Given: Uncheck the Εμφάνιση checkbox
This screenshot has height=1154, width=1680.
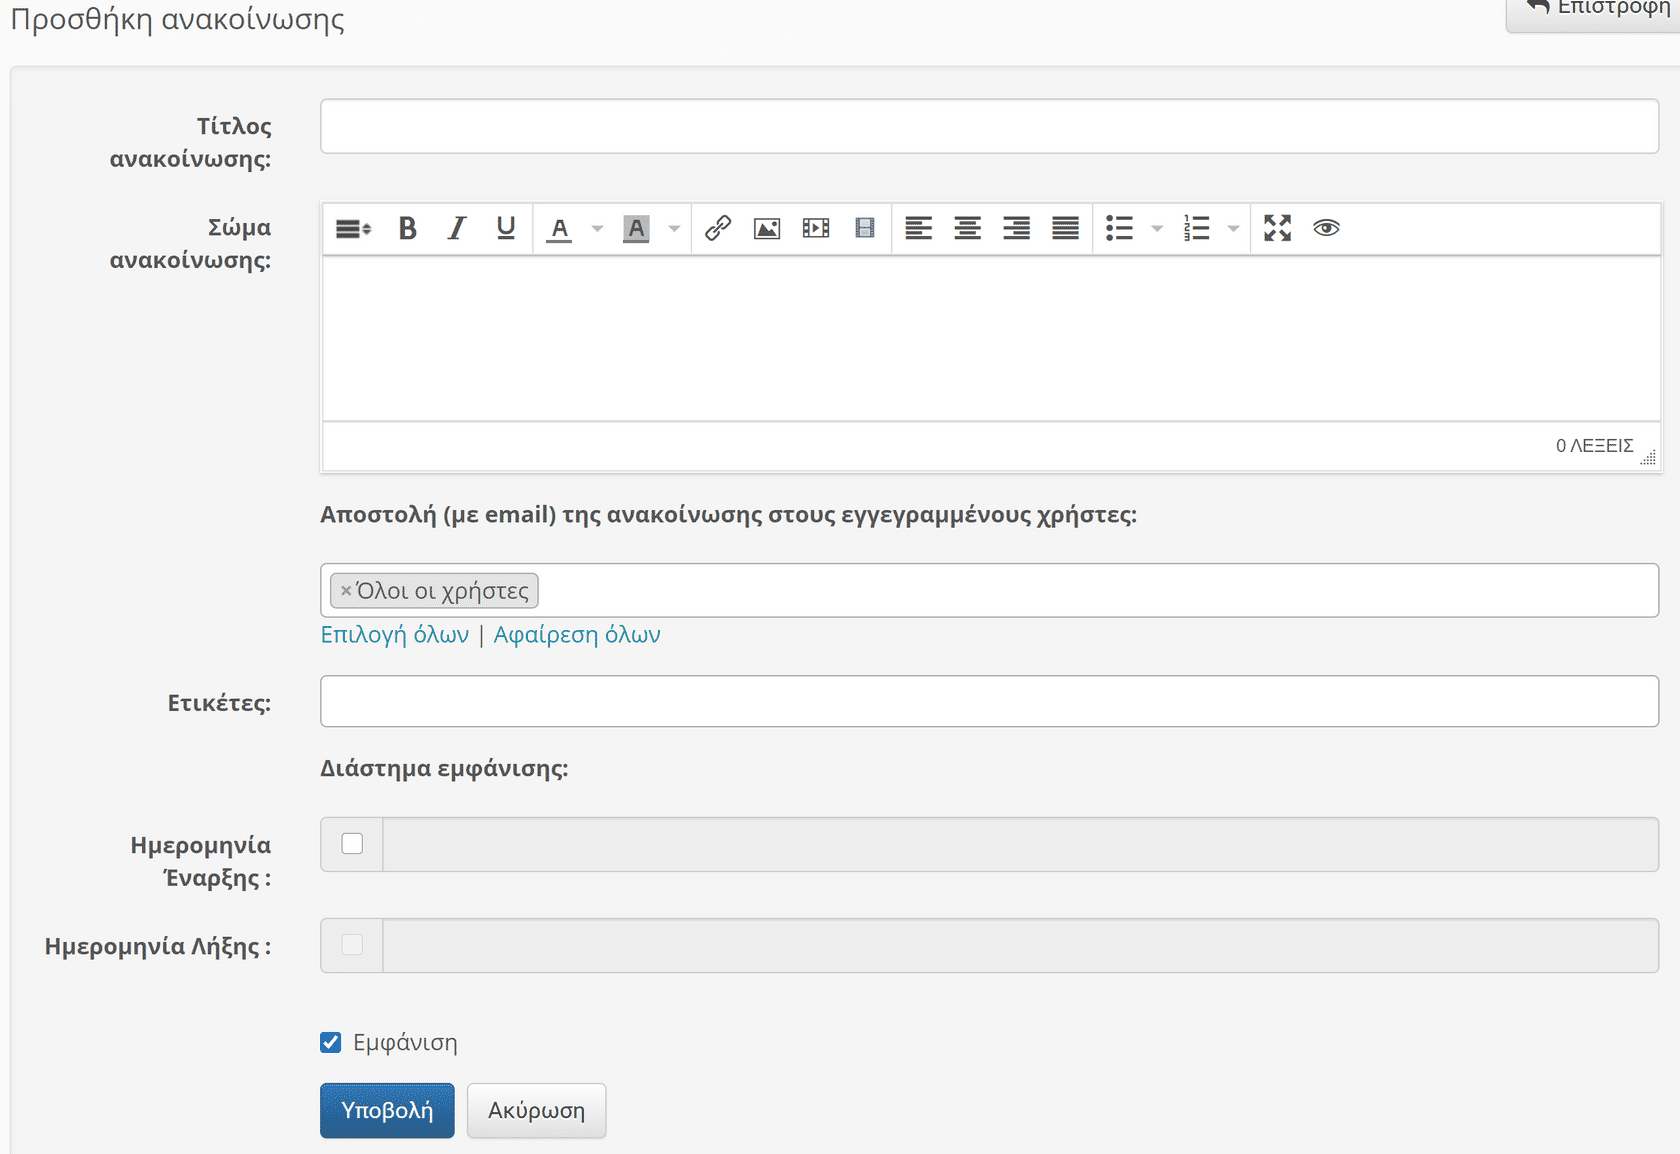Looking at the screenshot, I should click(331, 1043).
